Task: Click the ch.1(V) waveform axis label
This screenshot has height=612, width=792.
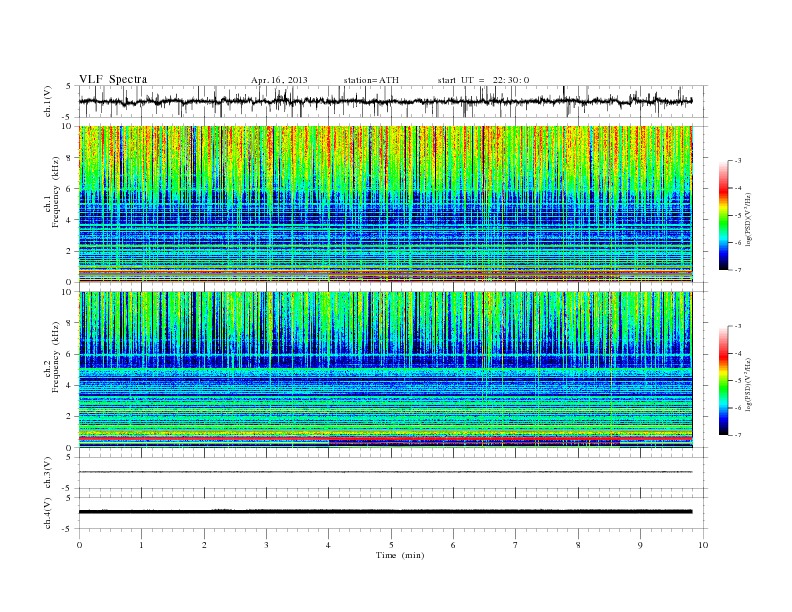Action: (x=48, y=101)
